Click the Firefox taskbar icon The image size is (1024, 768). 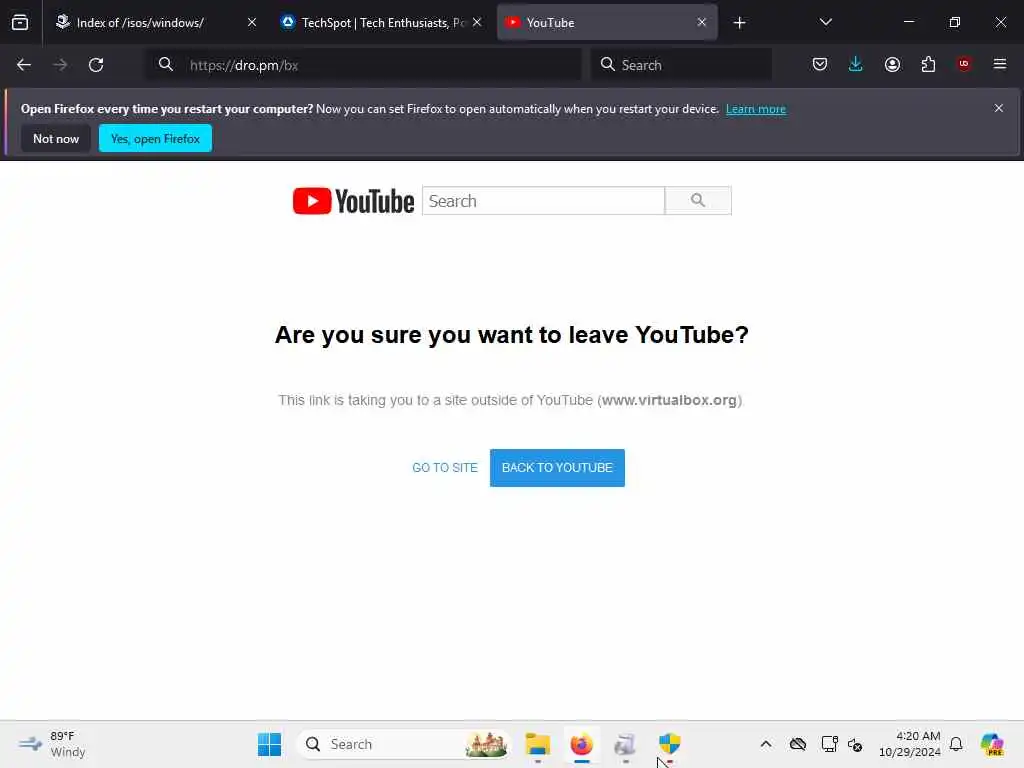[x=581, y=744]
